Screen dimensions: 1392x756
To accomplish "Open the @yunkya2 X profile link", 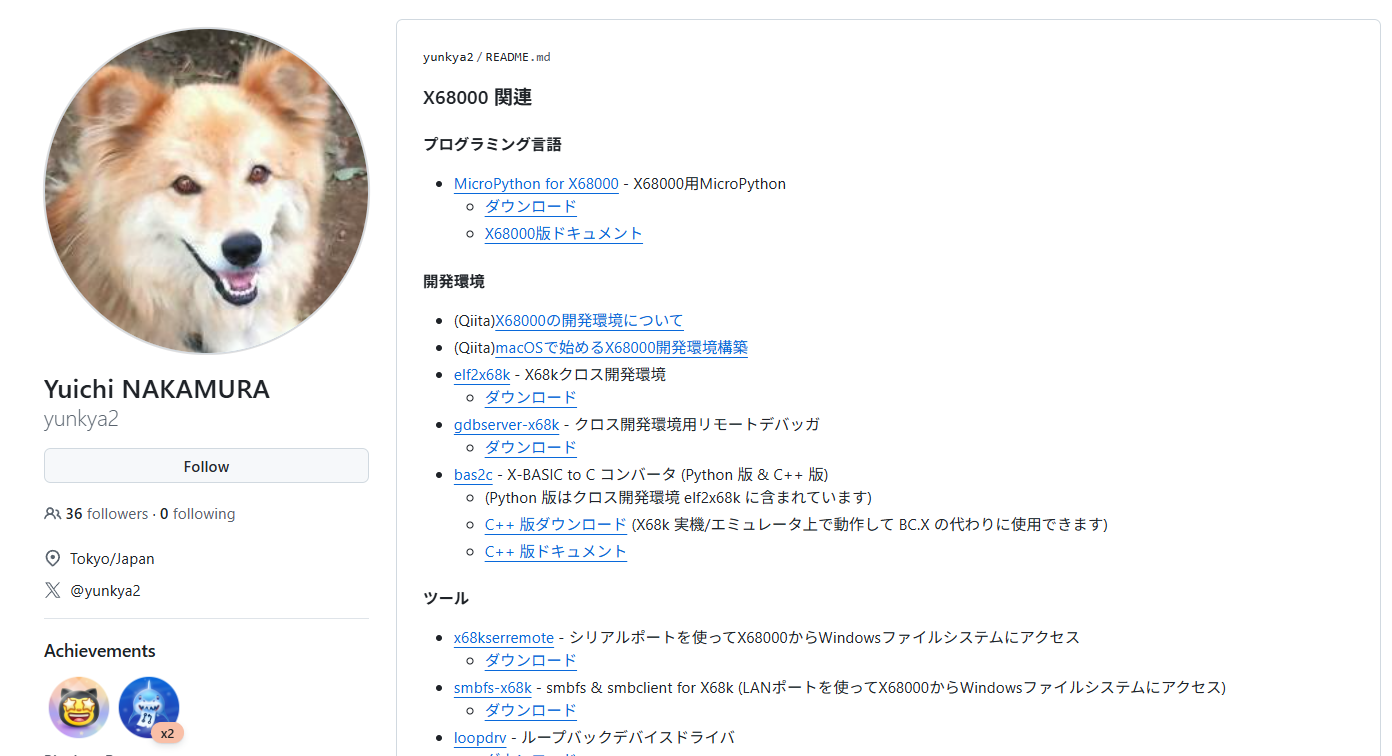I will click(105, 590).
